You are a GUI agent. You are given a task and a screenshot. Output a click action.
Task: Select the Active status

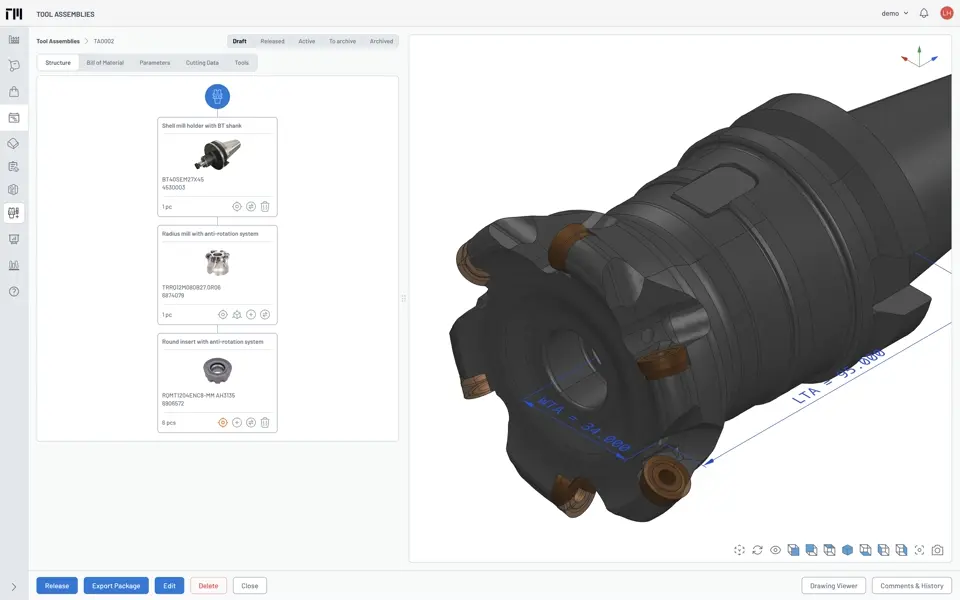coord(307,41)
